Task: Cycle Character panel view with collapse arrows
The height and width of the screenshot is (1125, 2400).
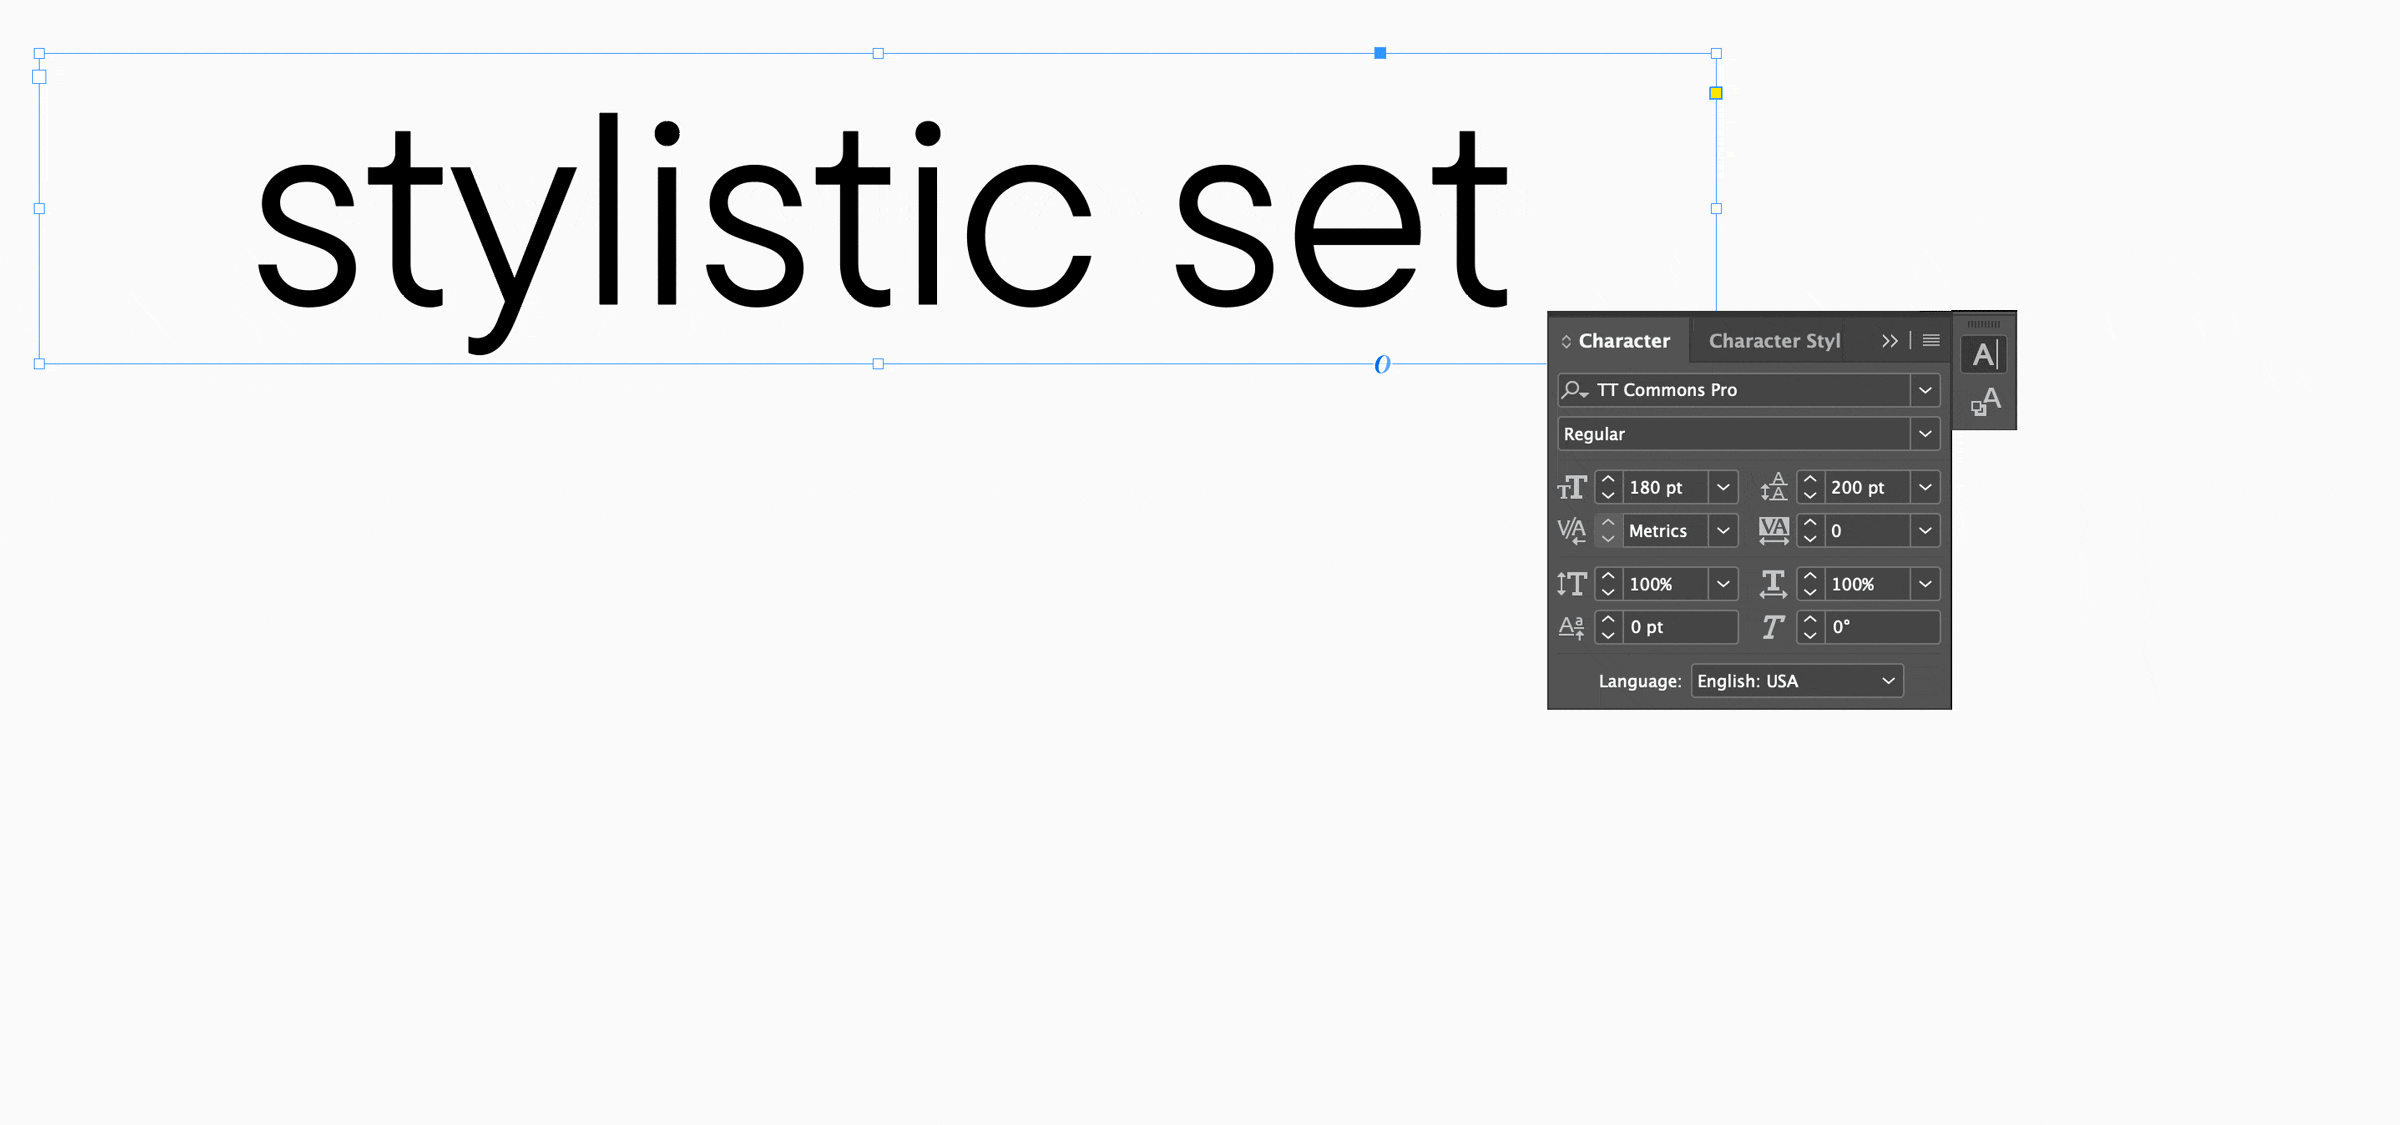Action: [x=1566, y=342]
